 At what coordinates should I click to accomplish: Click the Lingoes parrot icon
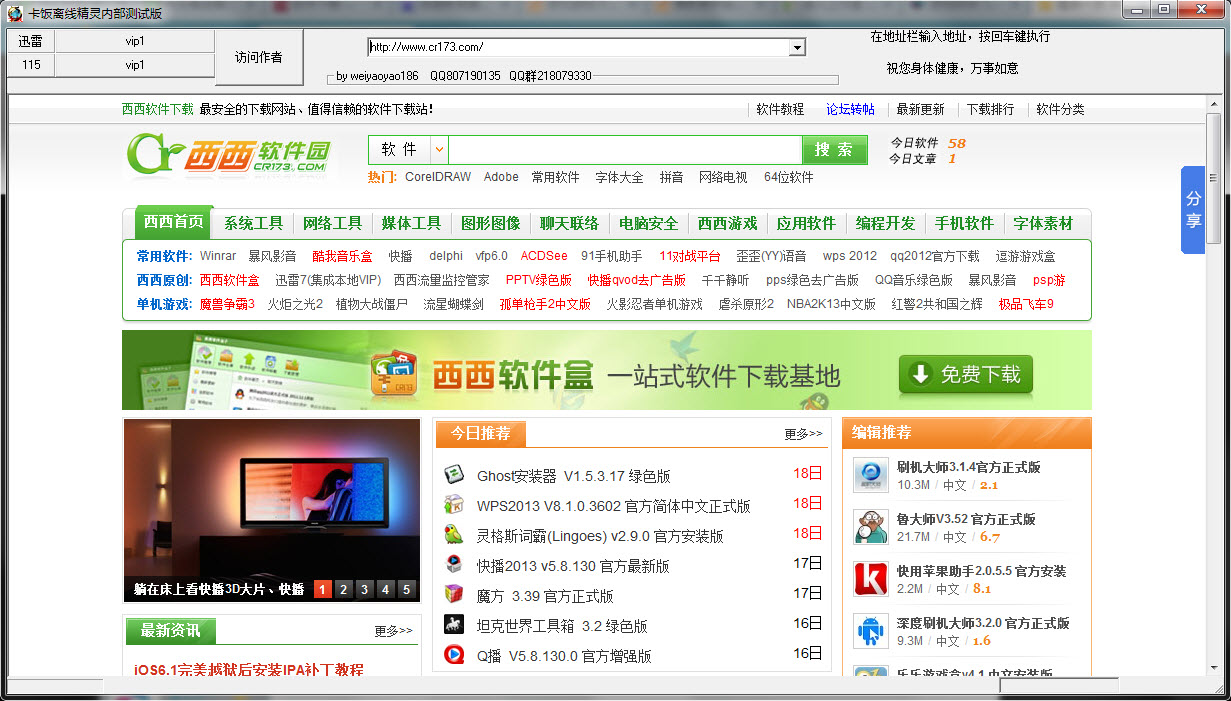pyautogui.click(x=454, y=534)
